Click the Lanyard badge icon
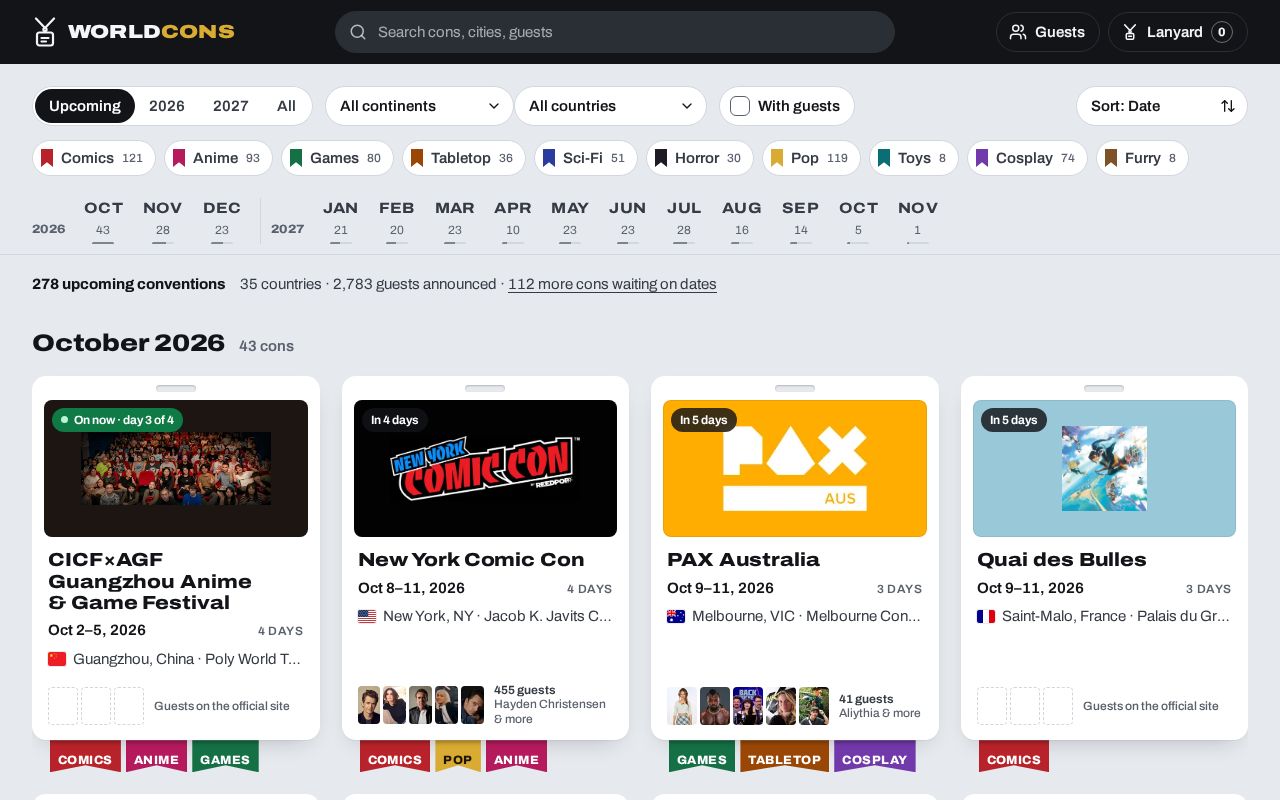 [x=1130, y=32]
